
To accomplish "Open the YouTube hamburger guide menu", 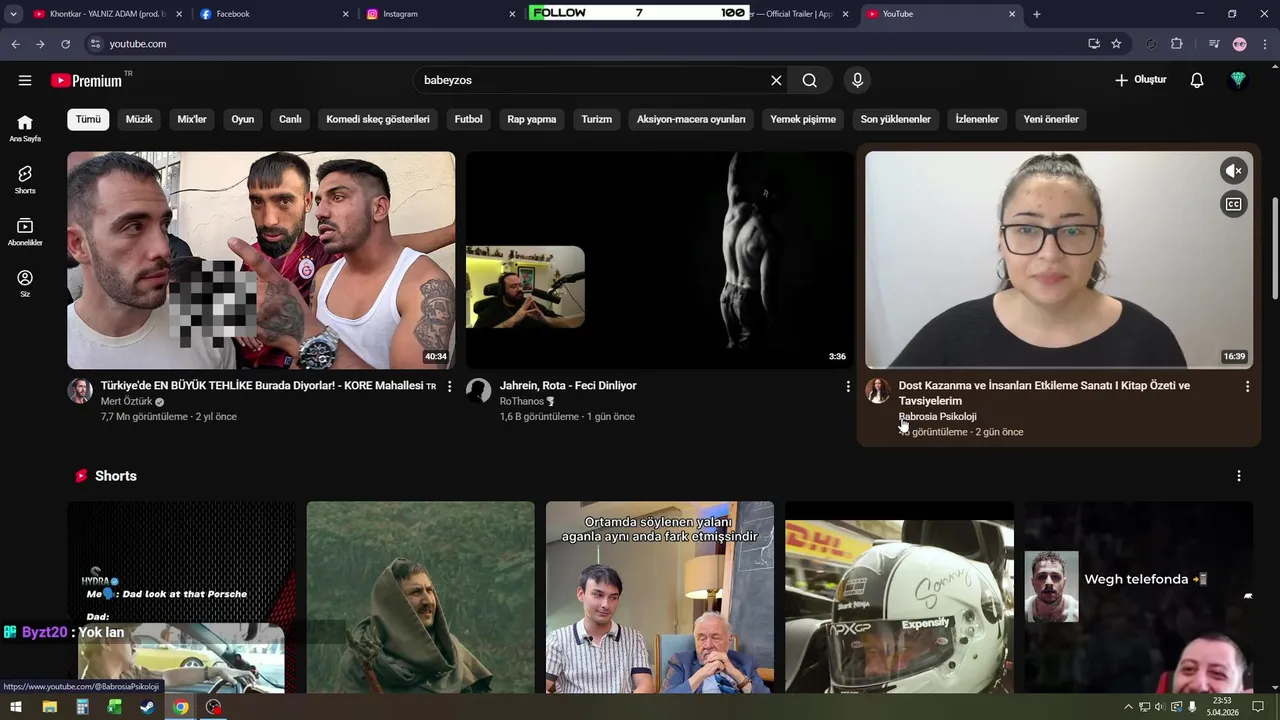I will pos(25,80).
